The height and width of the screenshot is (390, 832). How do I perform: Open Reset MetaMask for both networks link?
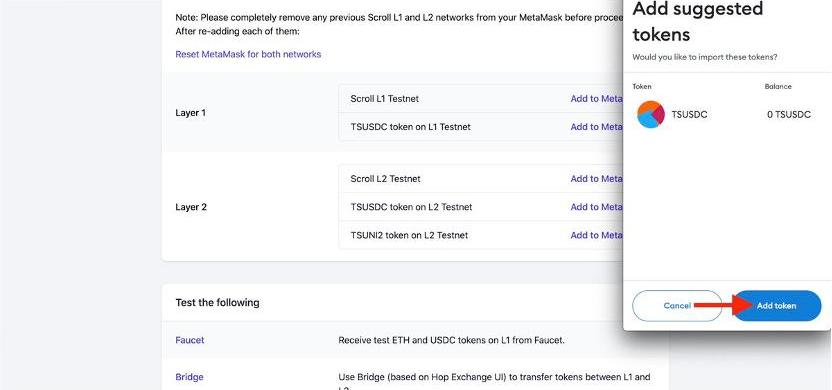click(248, 54)
